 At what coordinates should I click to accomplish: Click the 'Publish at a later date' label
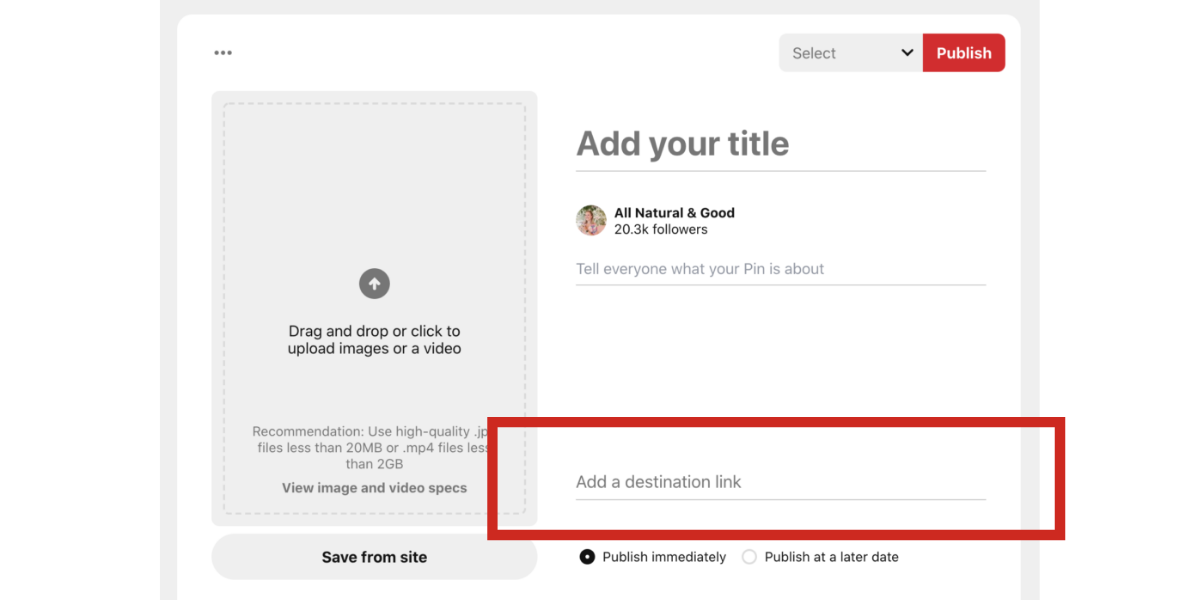[x=831, y=557]
